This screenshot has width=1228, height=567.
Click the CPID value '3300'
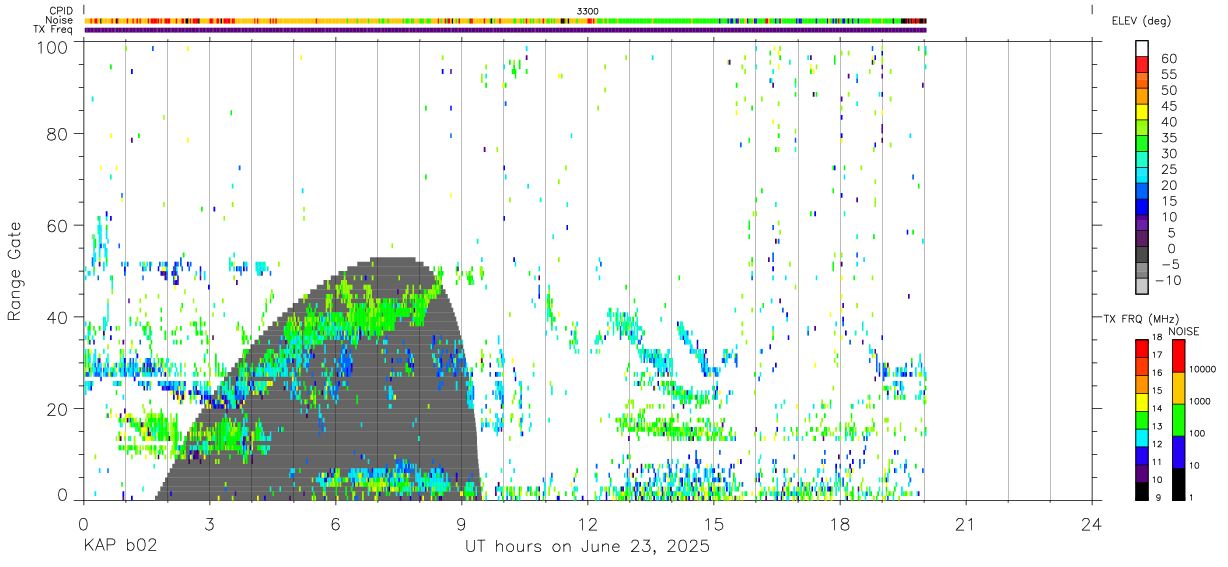tap(588, 10)
